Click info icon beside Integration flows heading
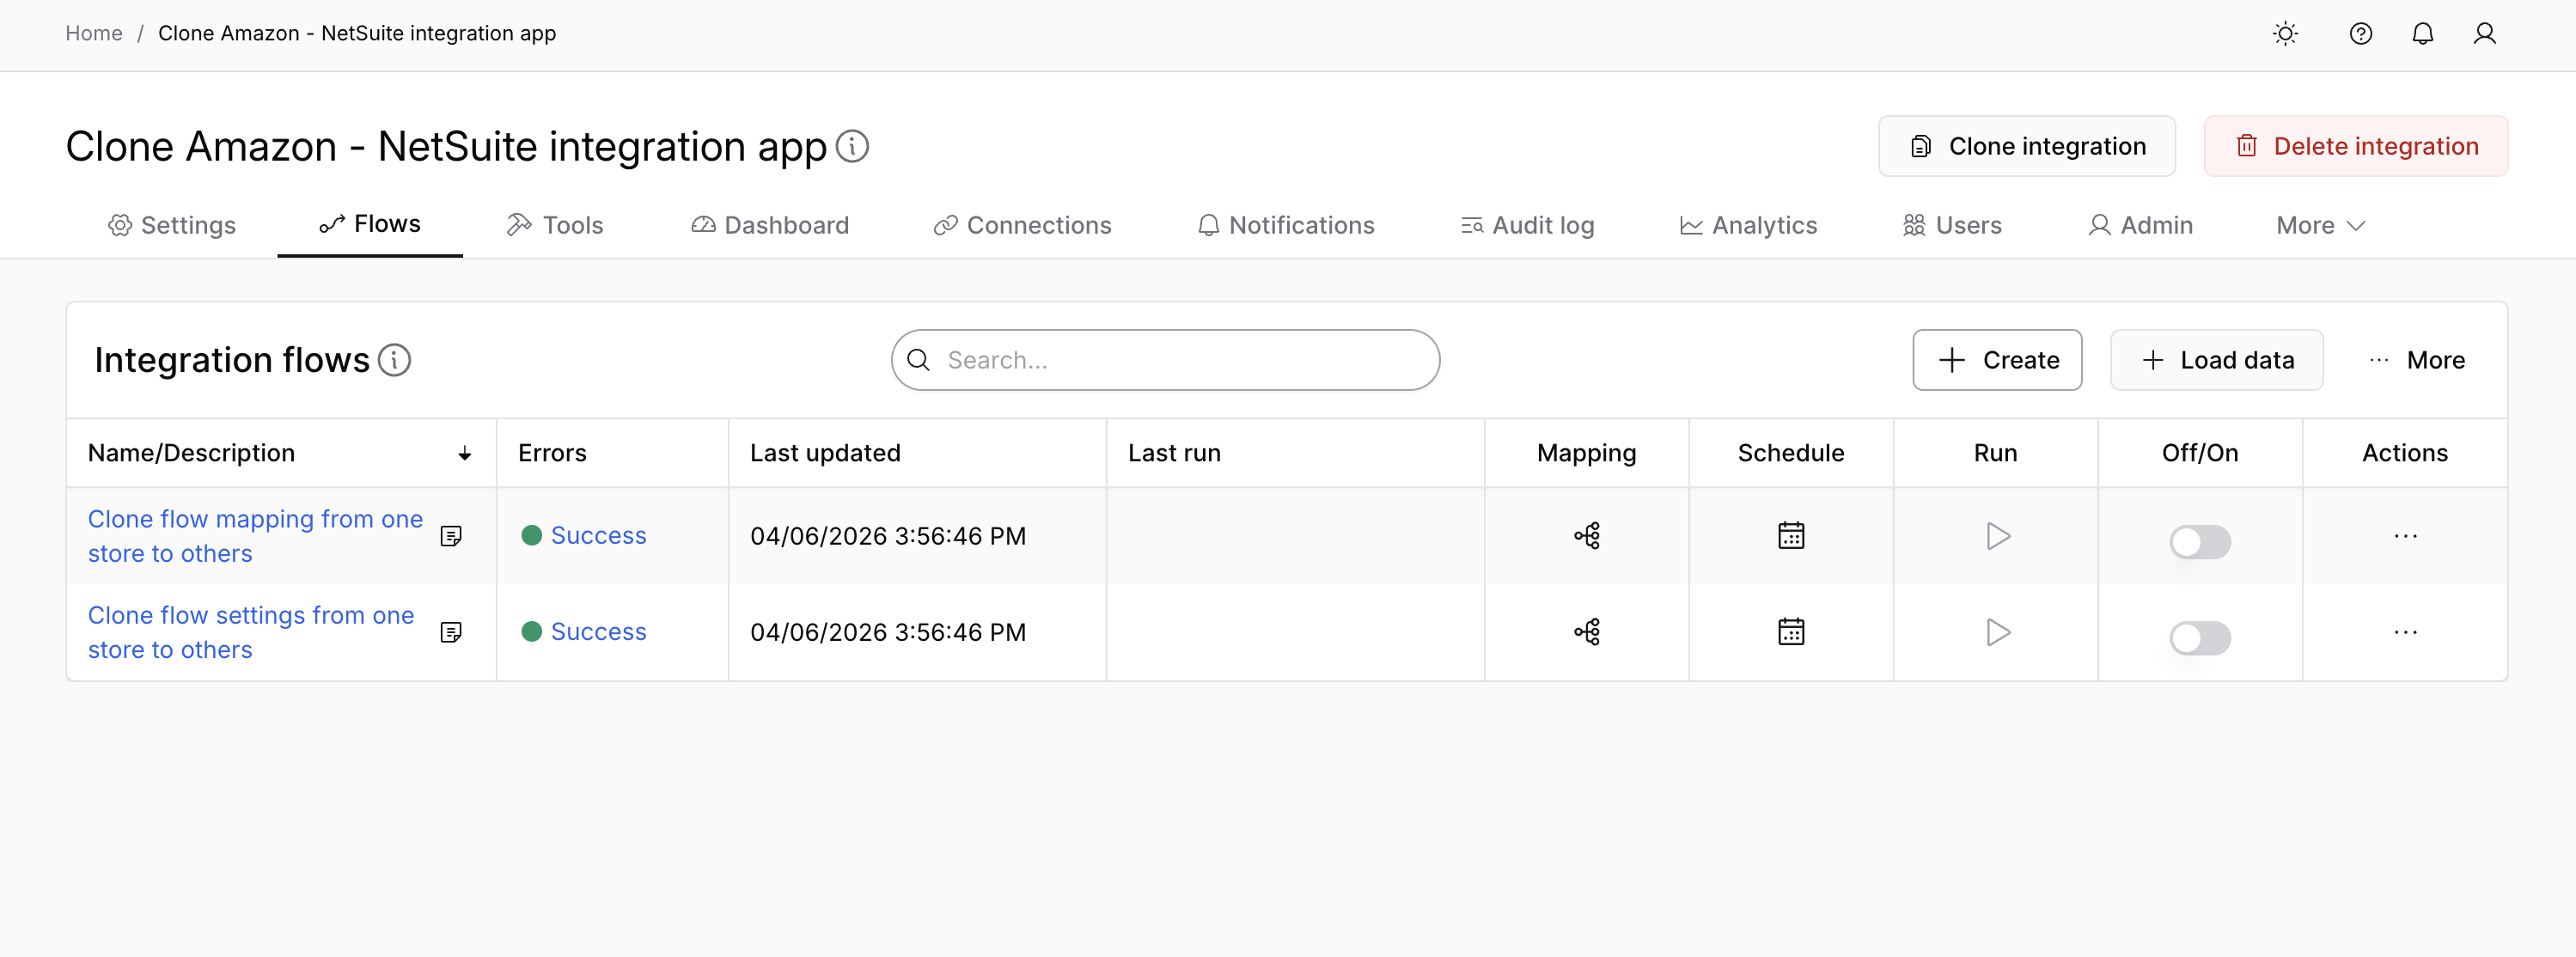 [x=394, y=360]
